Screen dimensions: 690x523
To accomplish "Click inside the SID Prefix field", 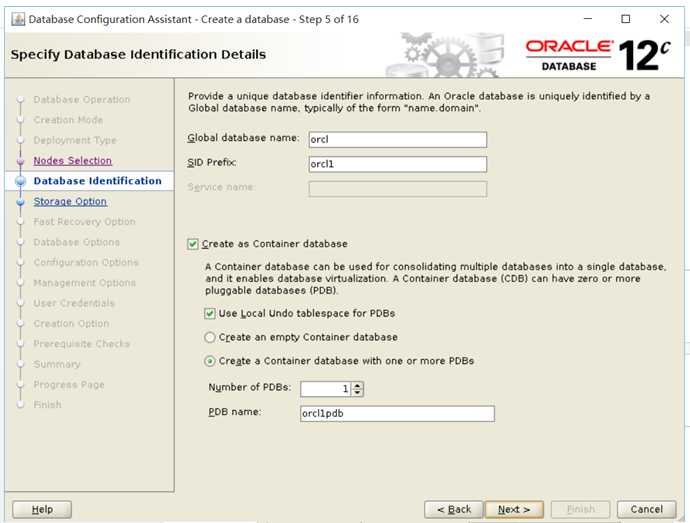I will (398, 164).
